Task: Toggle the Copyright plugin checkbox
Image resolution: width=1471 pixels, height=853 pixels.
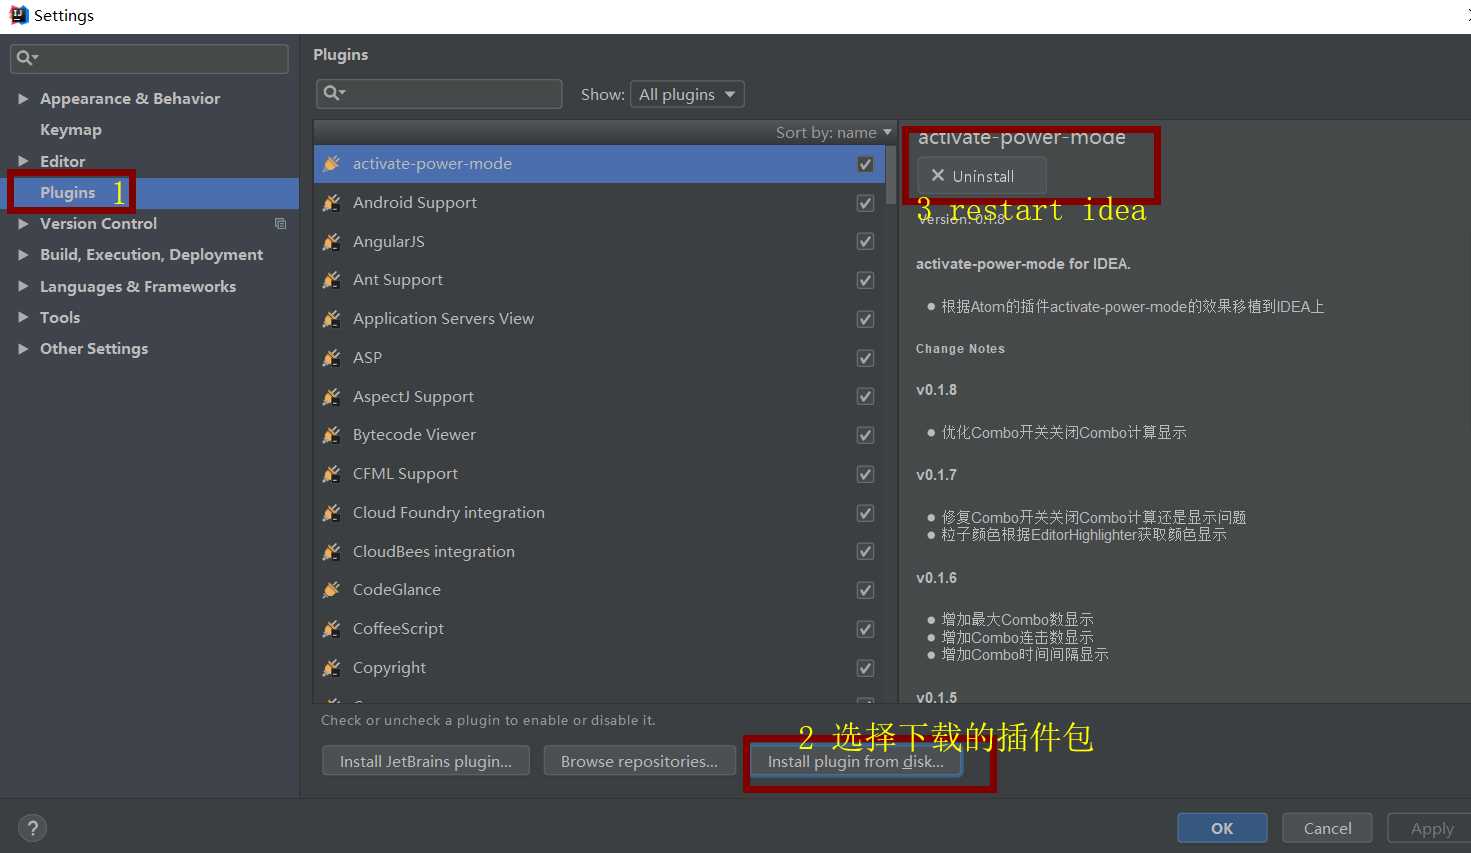Action: [x=865, y=668]
